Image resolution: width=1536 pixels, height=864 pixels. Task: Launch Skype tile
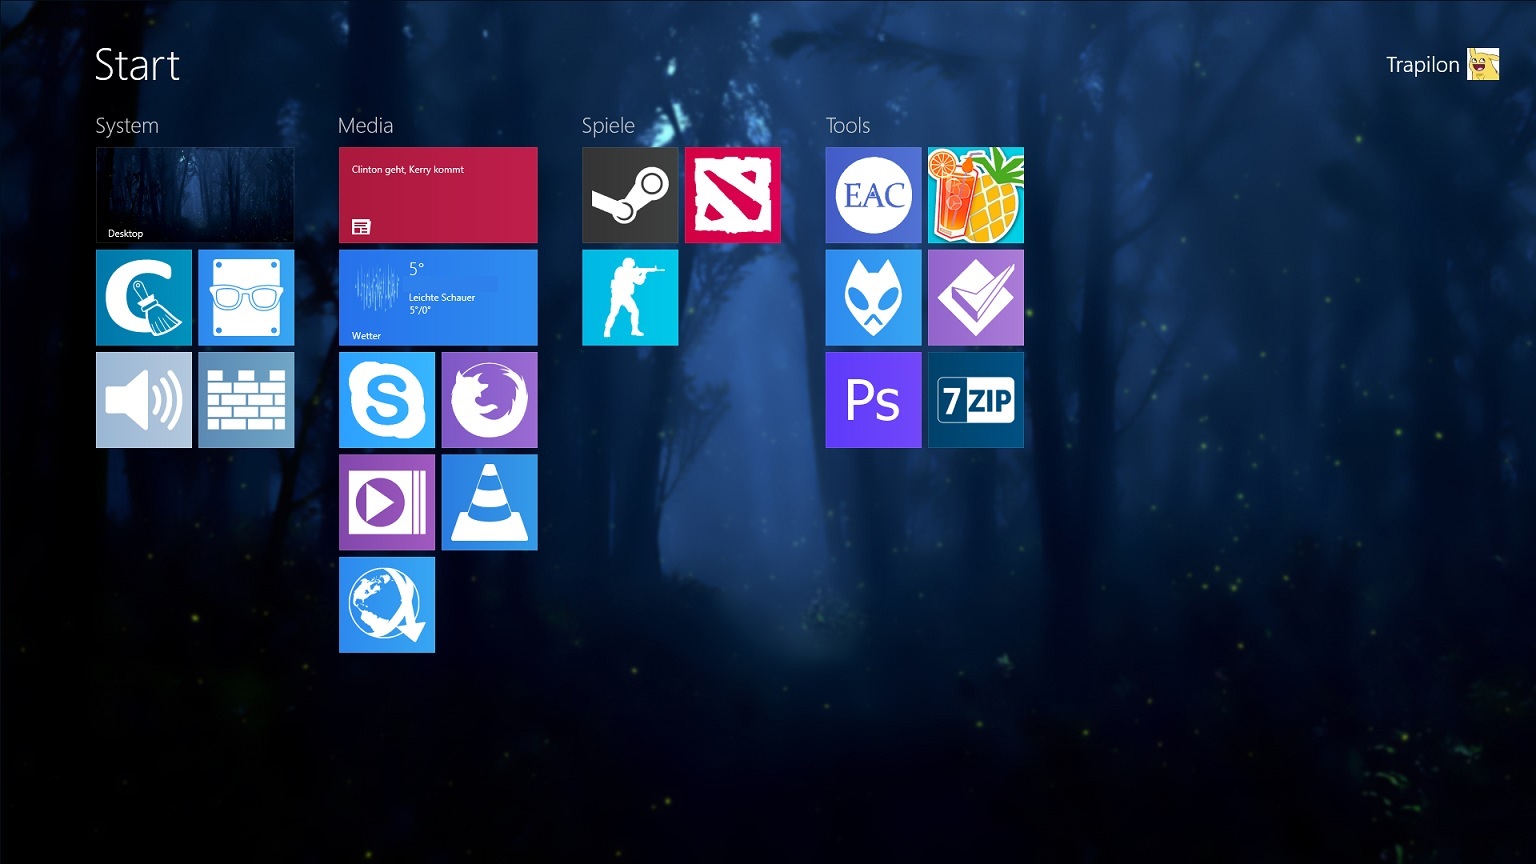[x=387, y=400]
